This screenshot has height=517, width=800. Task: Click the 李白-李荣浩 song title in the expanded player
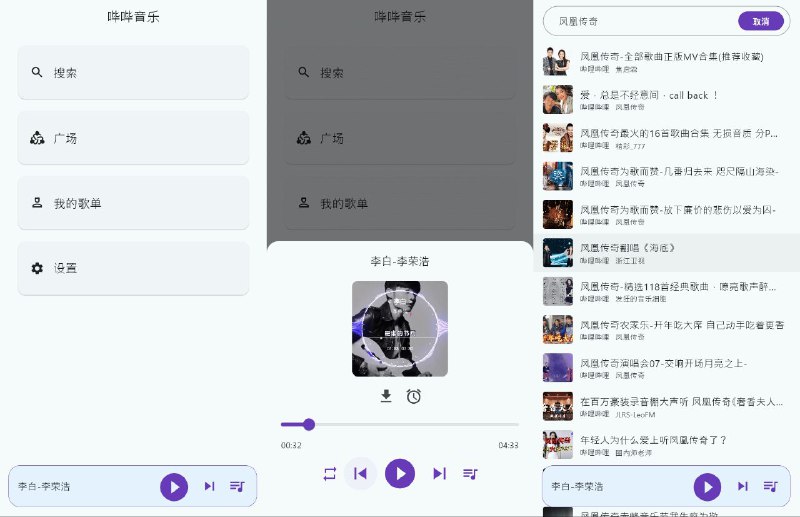(399, 261)
